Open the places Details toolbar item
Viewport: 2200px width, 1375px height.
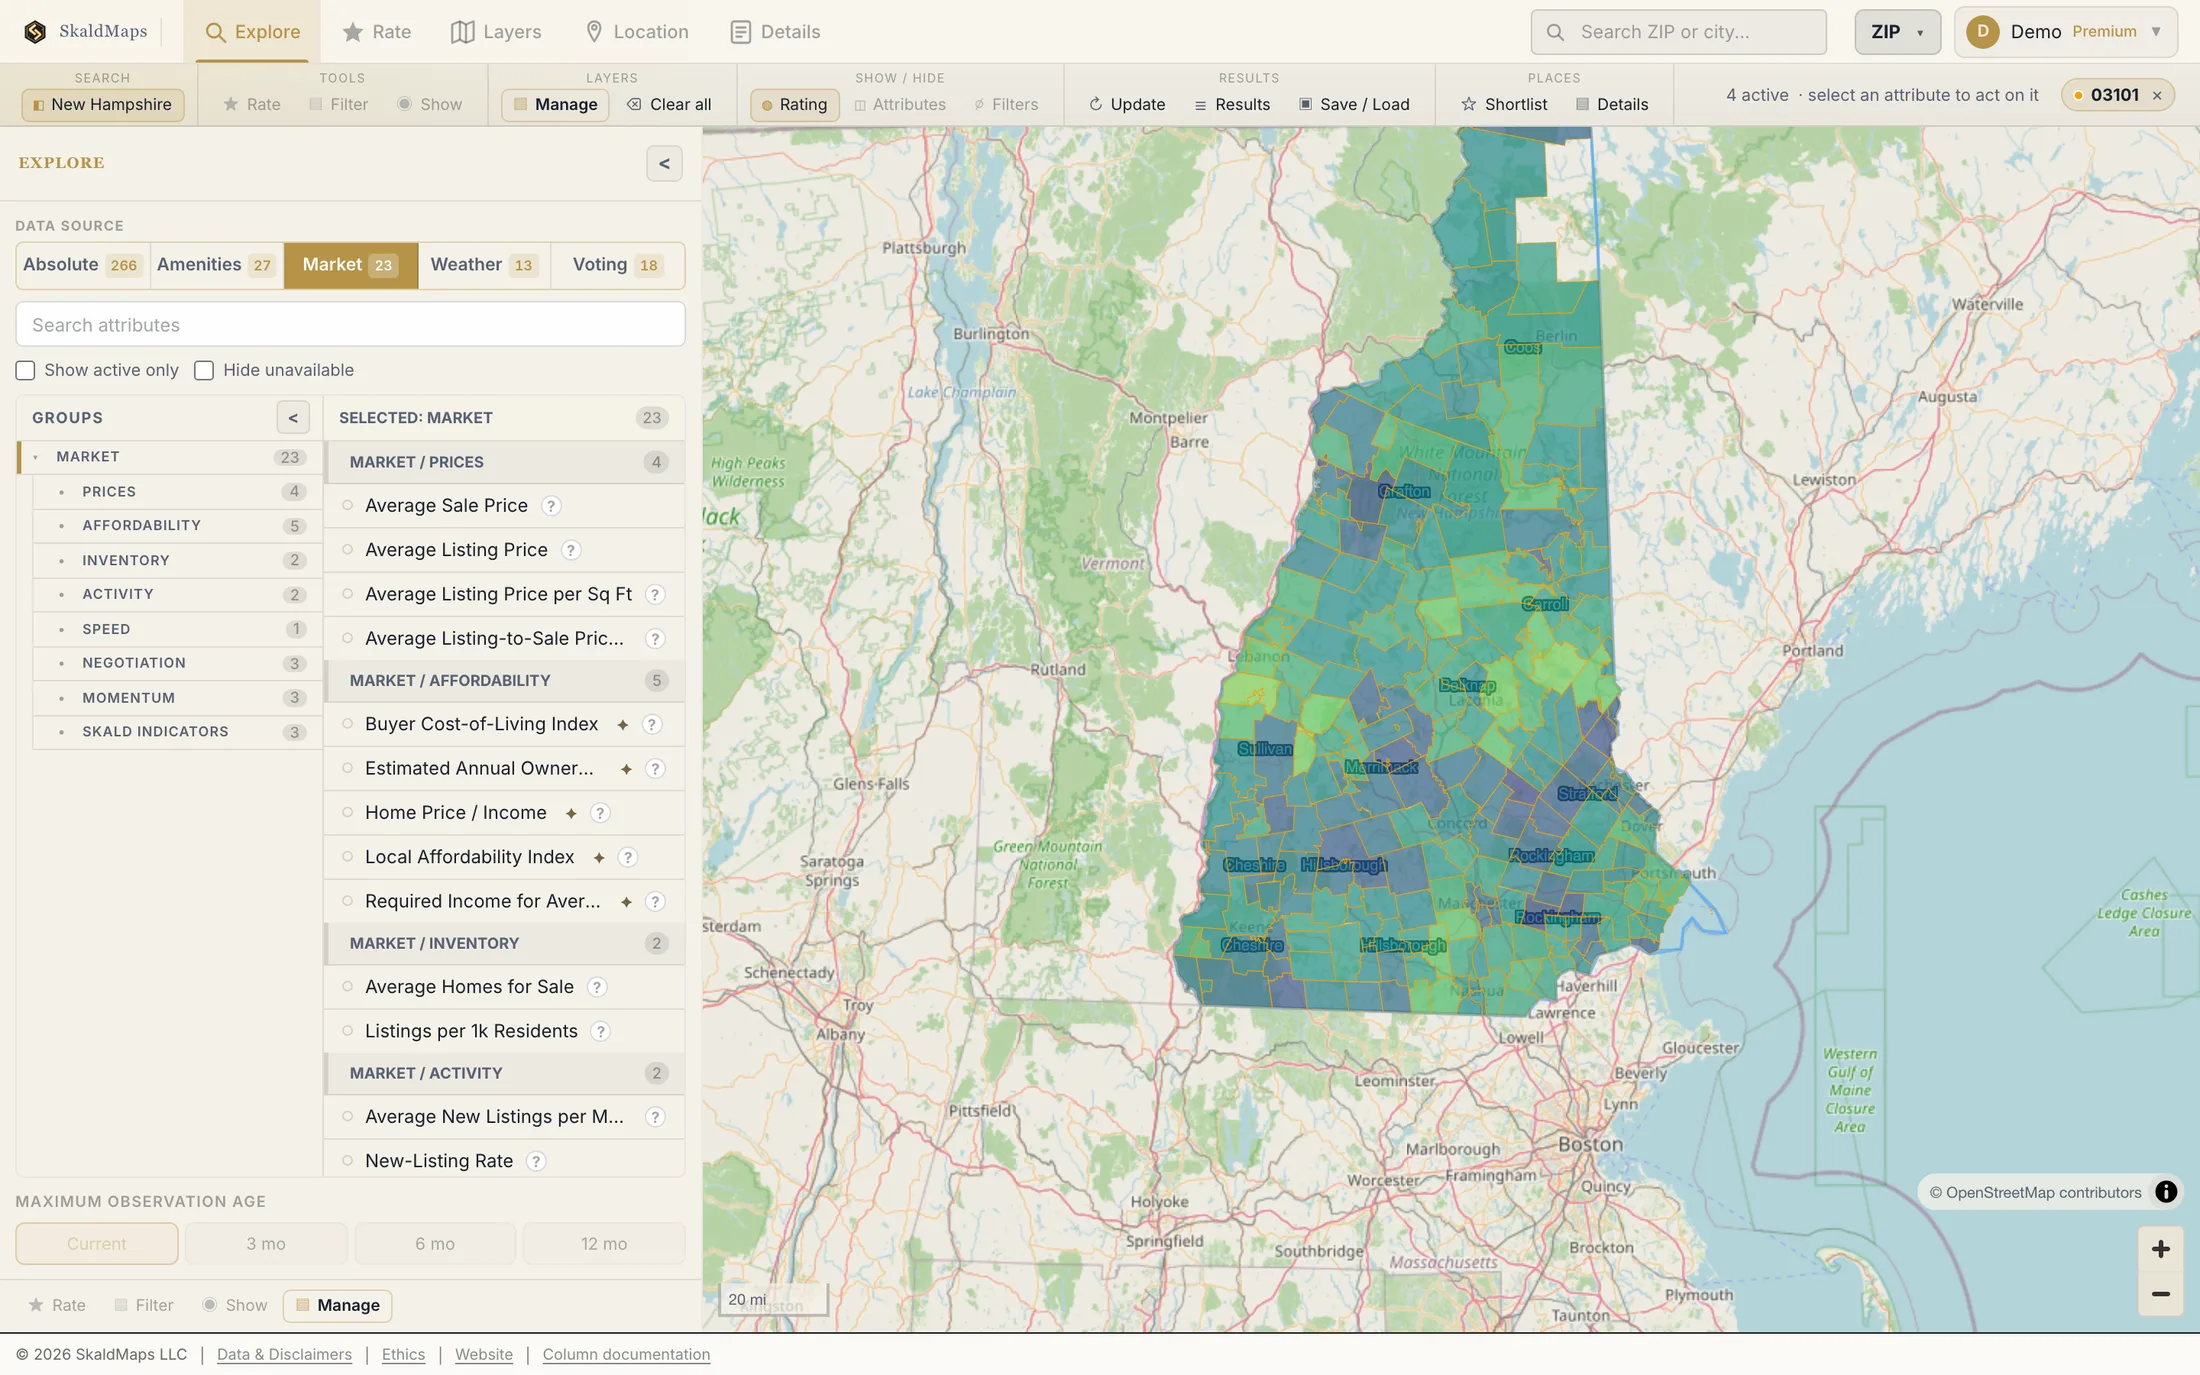tap(1612, 104)
